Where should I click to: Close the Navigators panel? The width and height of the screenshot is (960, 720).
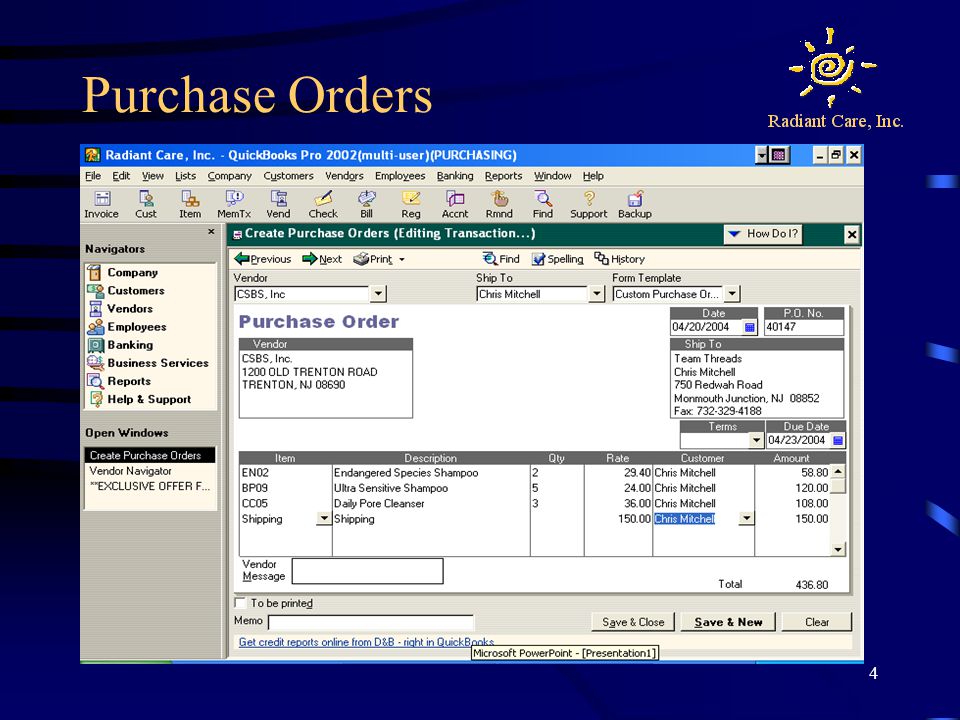[x=211, y=231]
